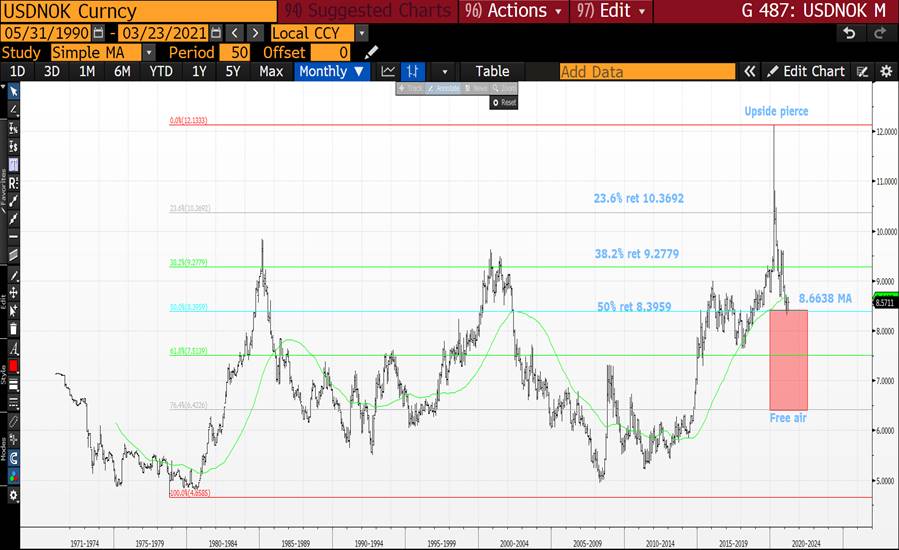Click the trash delete annotation icon
Image resolution: width=899 pixels, height=550 pixels.
(13, 329)
